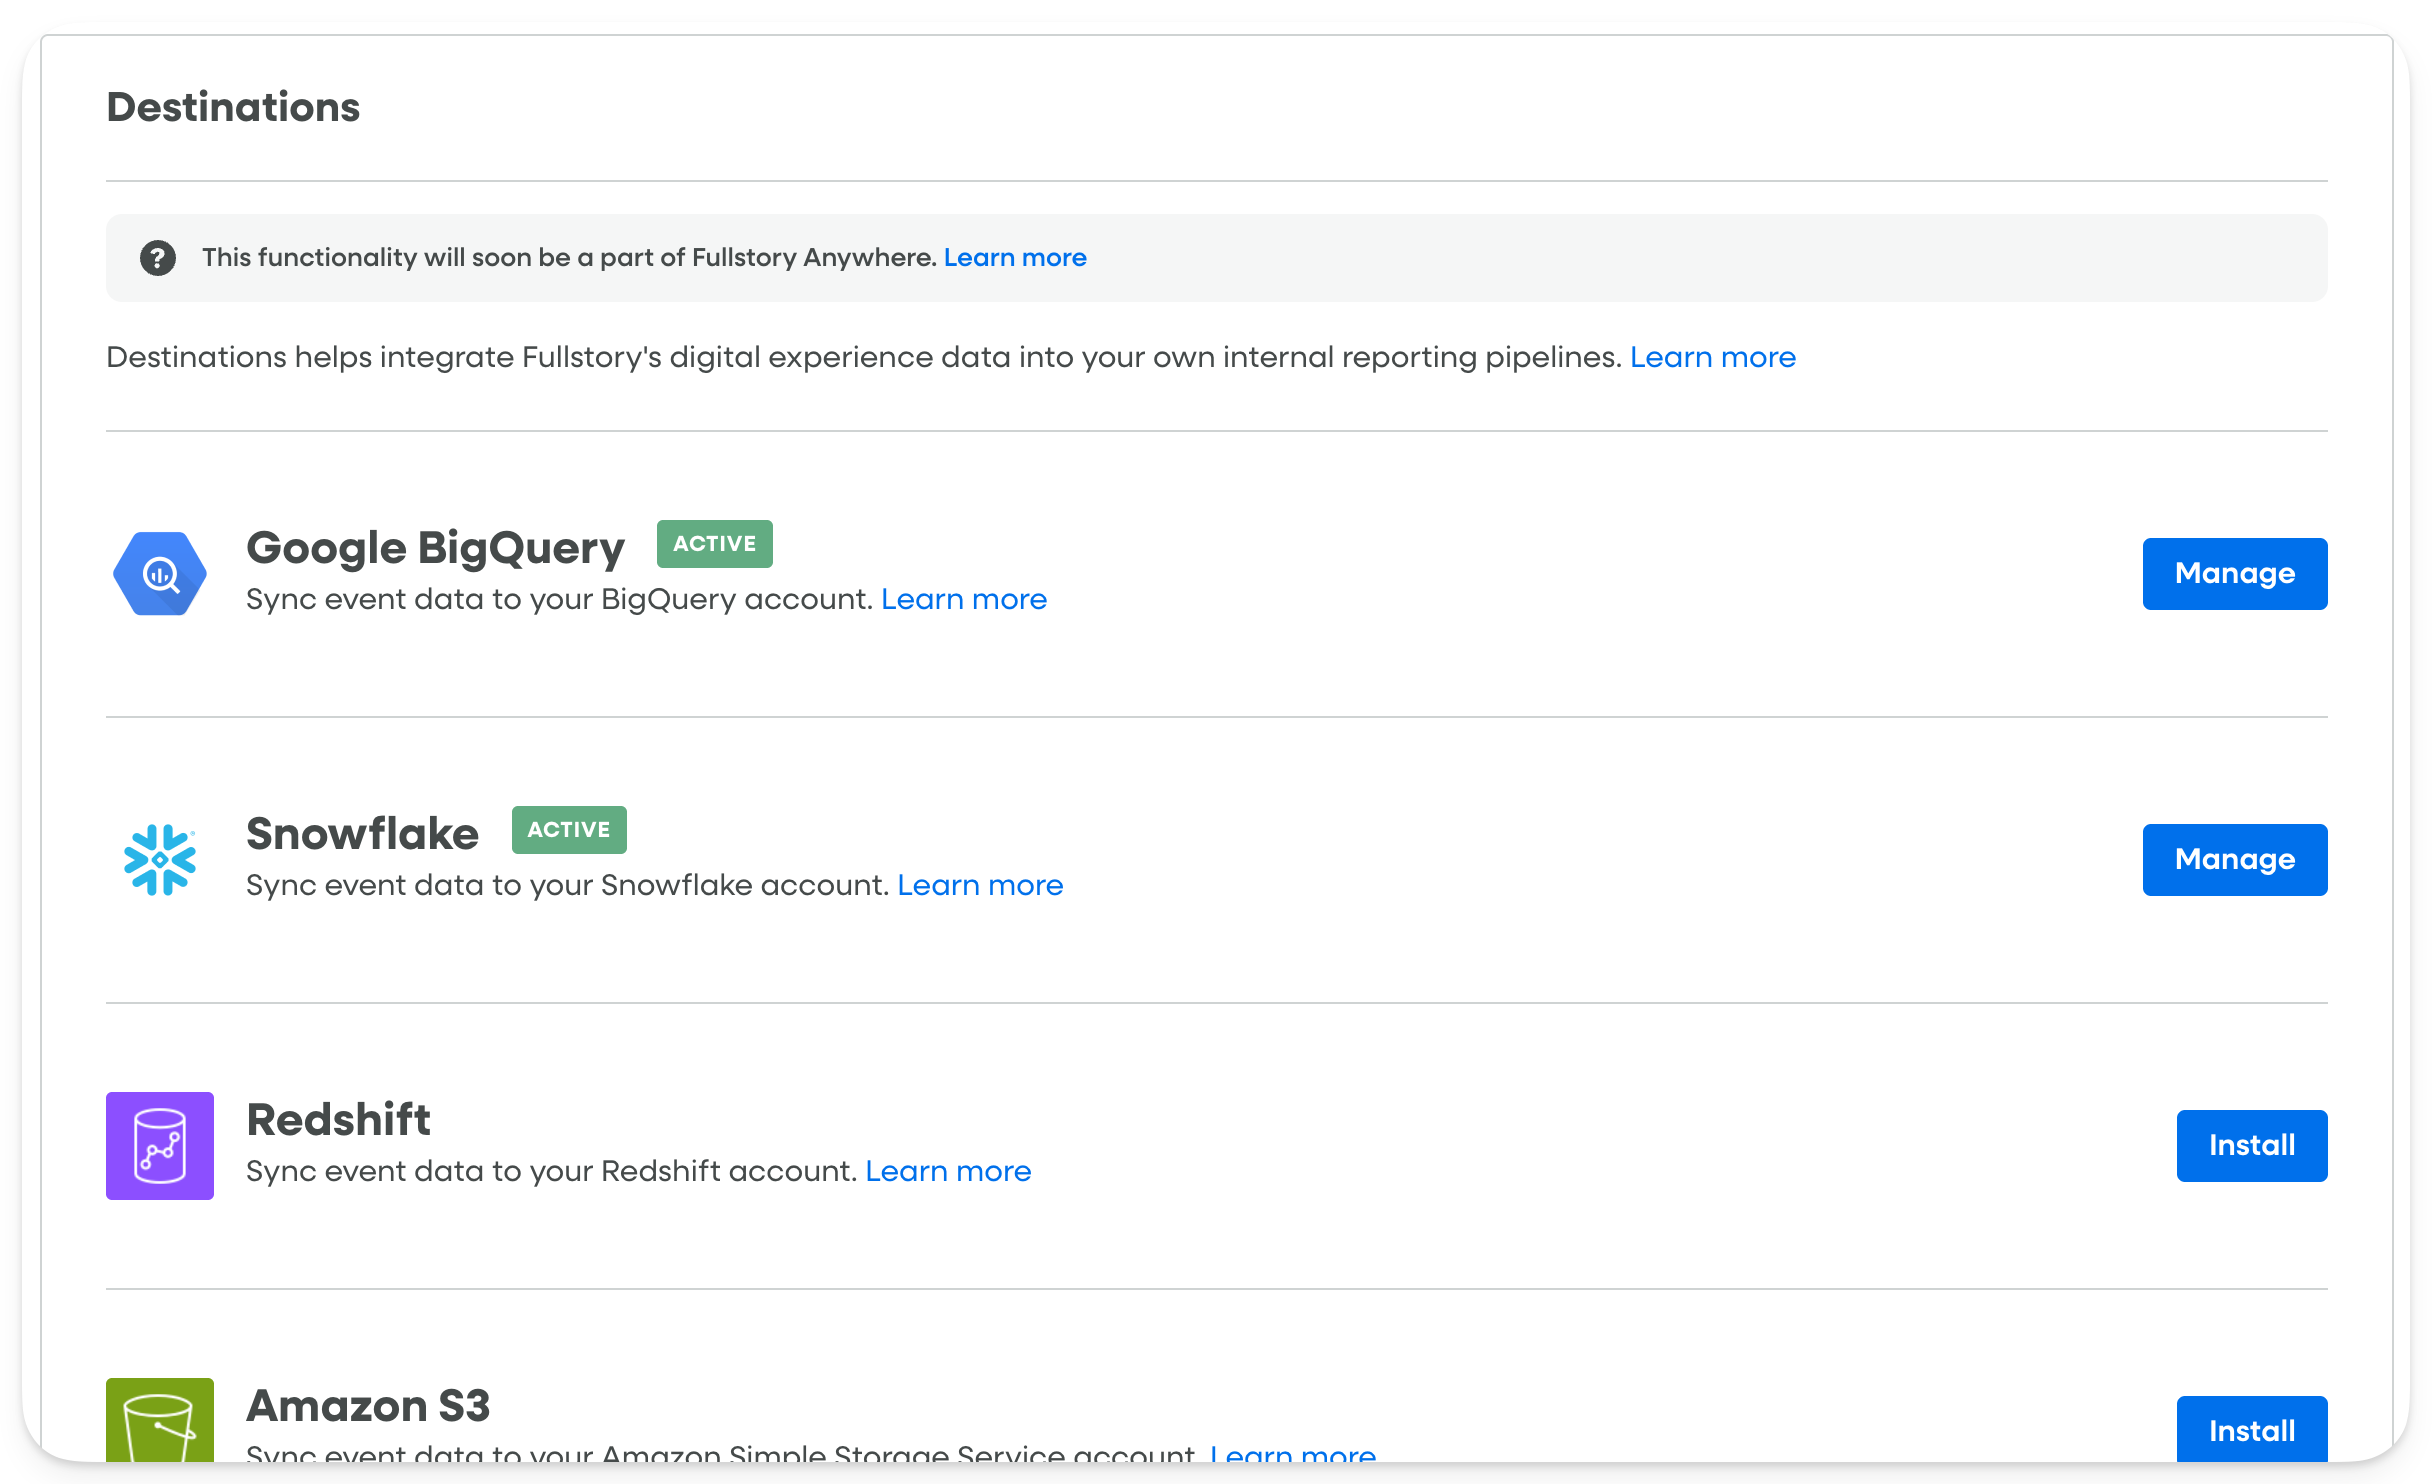Click the green Amazon S3 bucket icon

point(160,1420)
